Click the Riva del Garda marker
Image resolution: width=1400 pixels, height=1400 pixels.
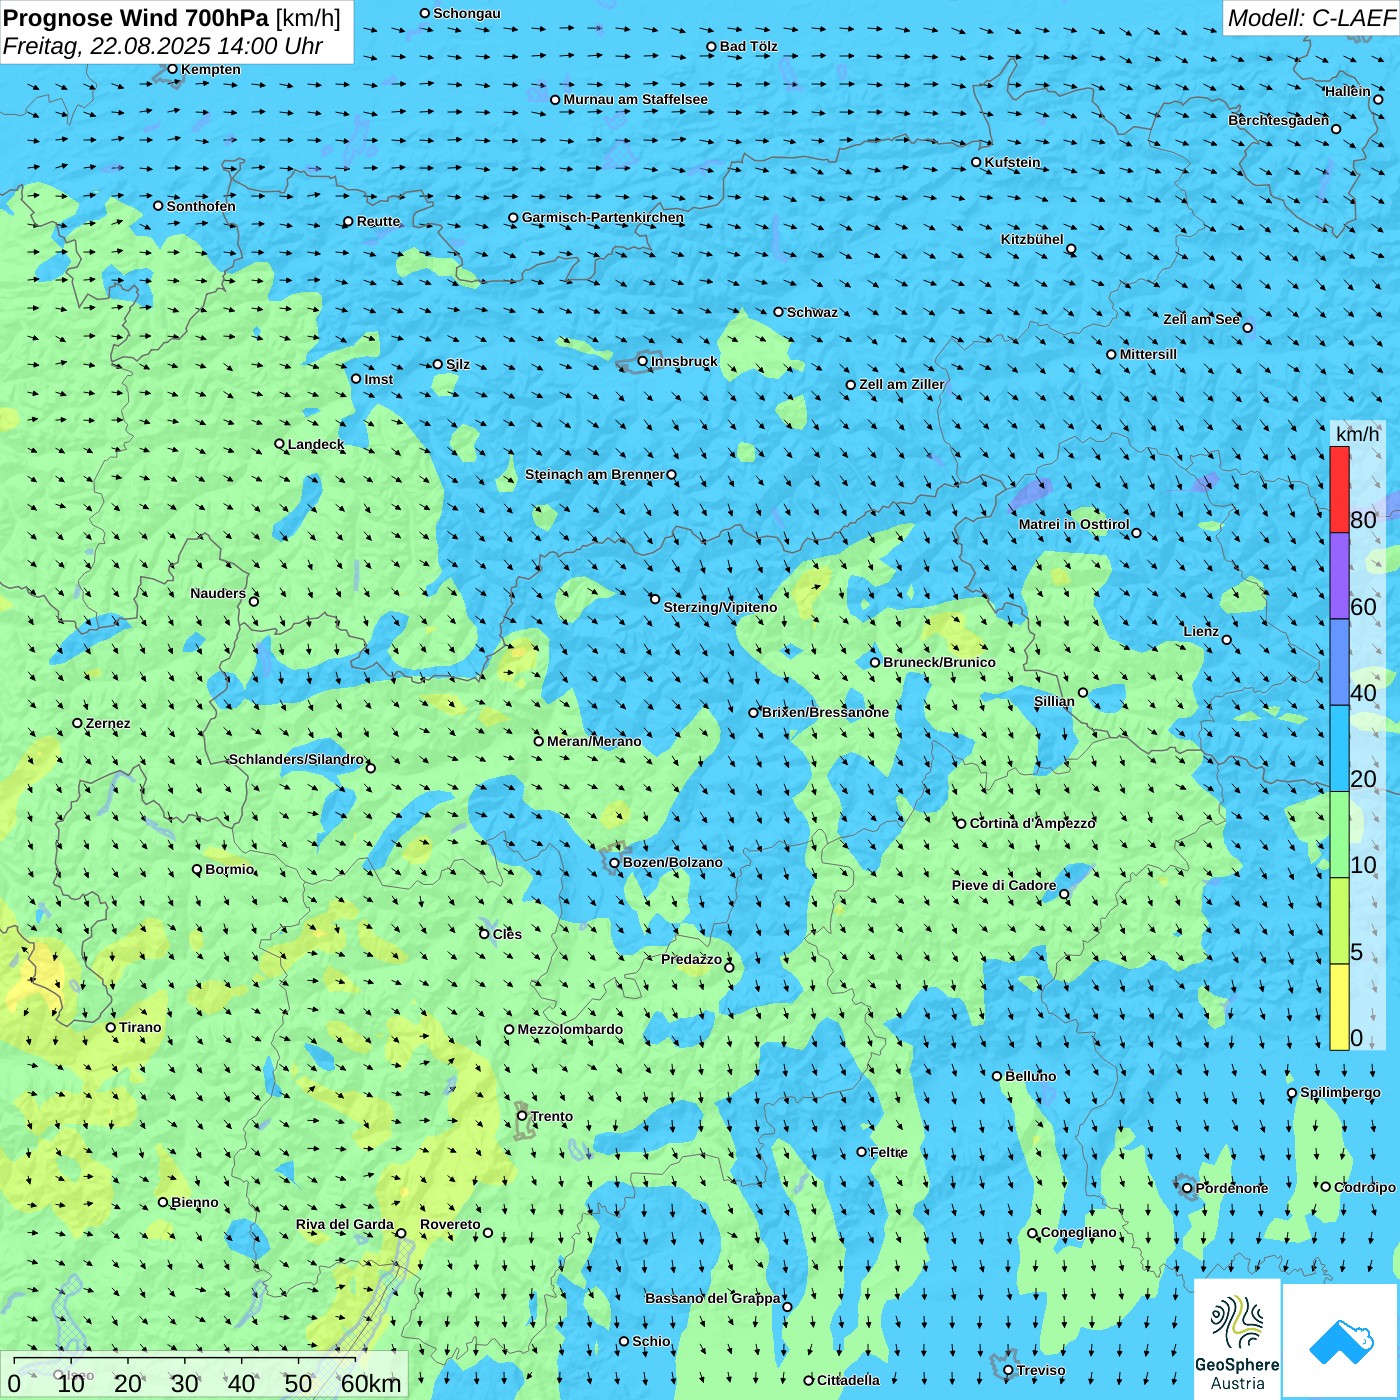(x=401, y=1233)
